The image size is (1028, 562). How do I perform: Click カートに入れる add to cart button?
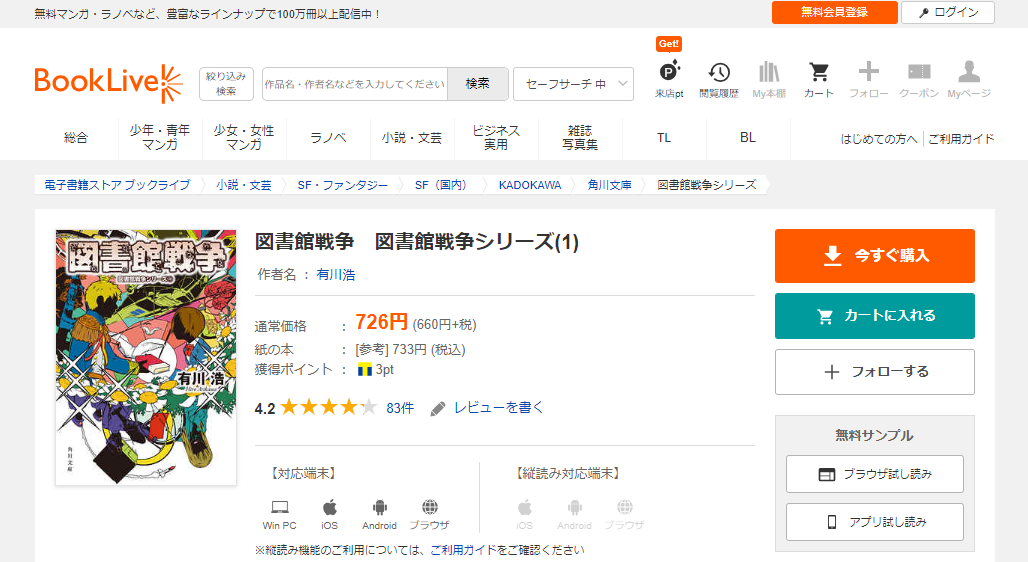pos(875,316)
